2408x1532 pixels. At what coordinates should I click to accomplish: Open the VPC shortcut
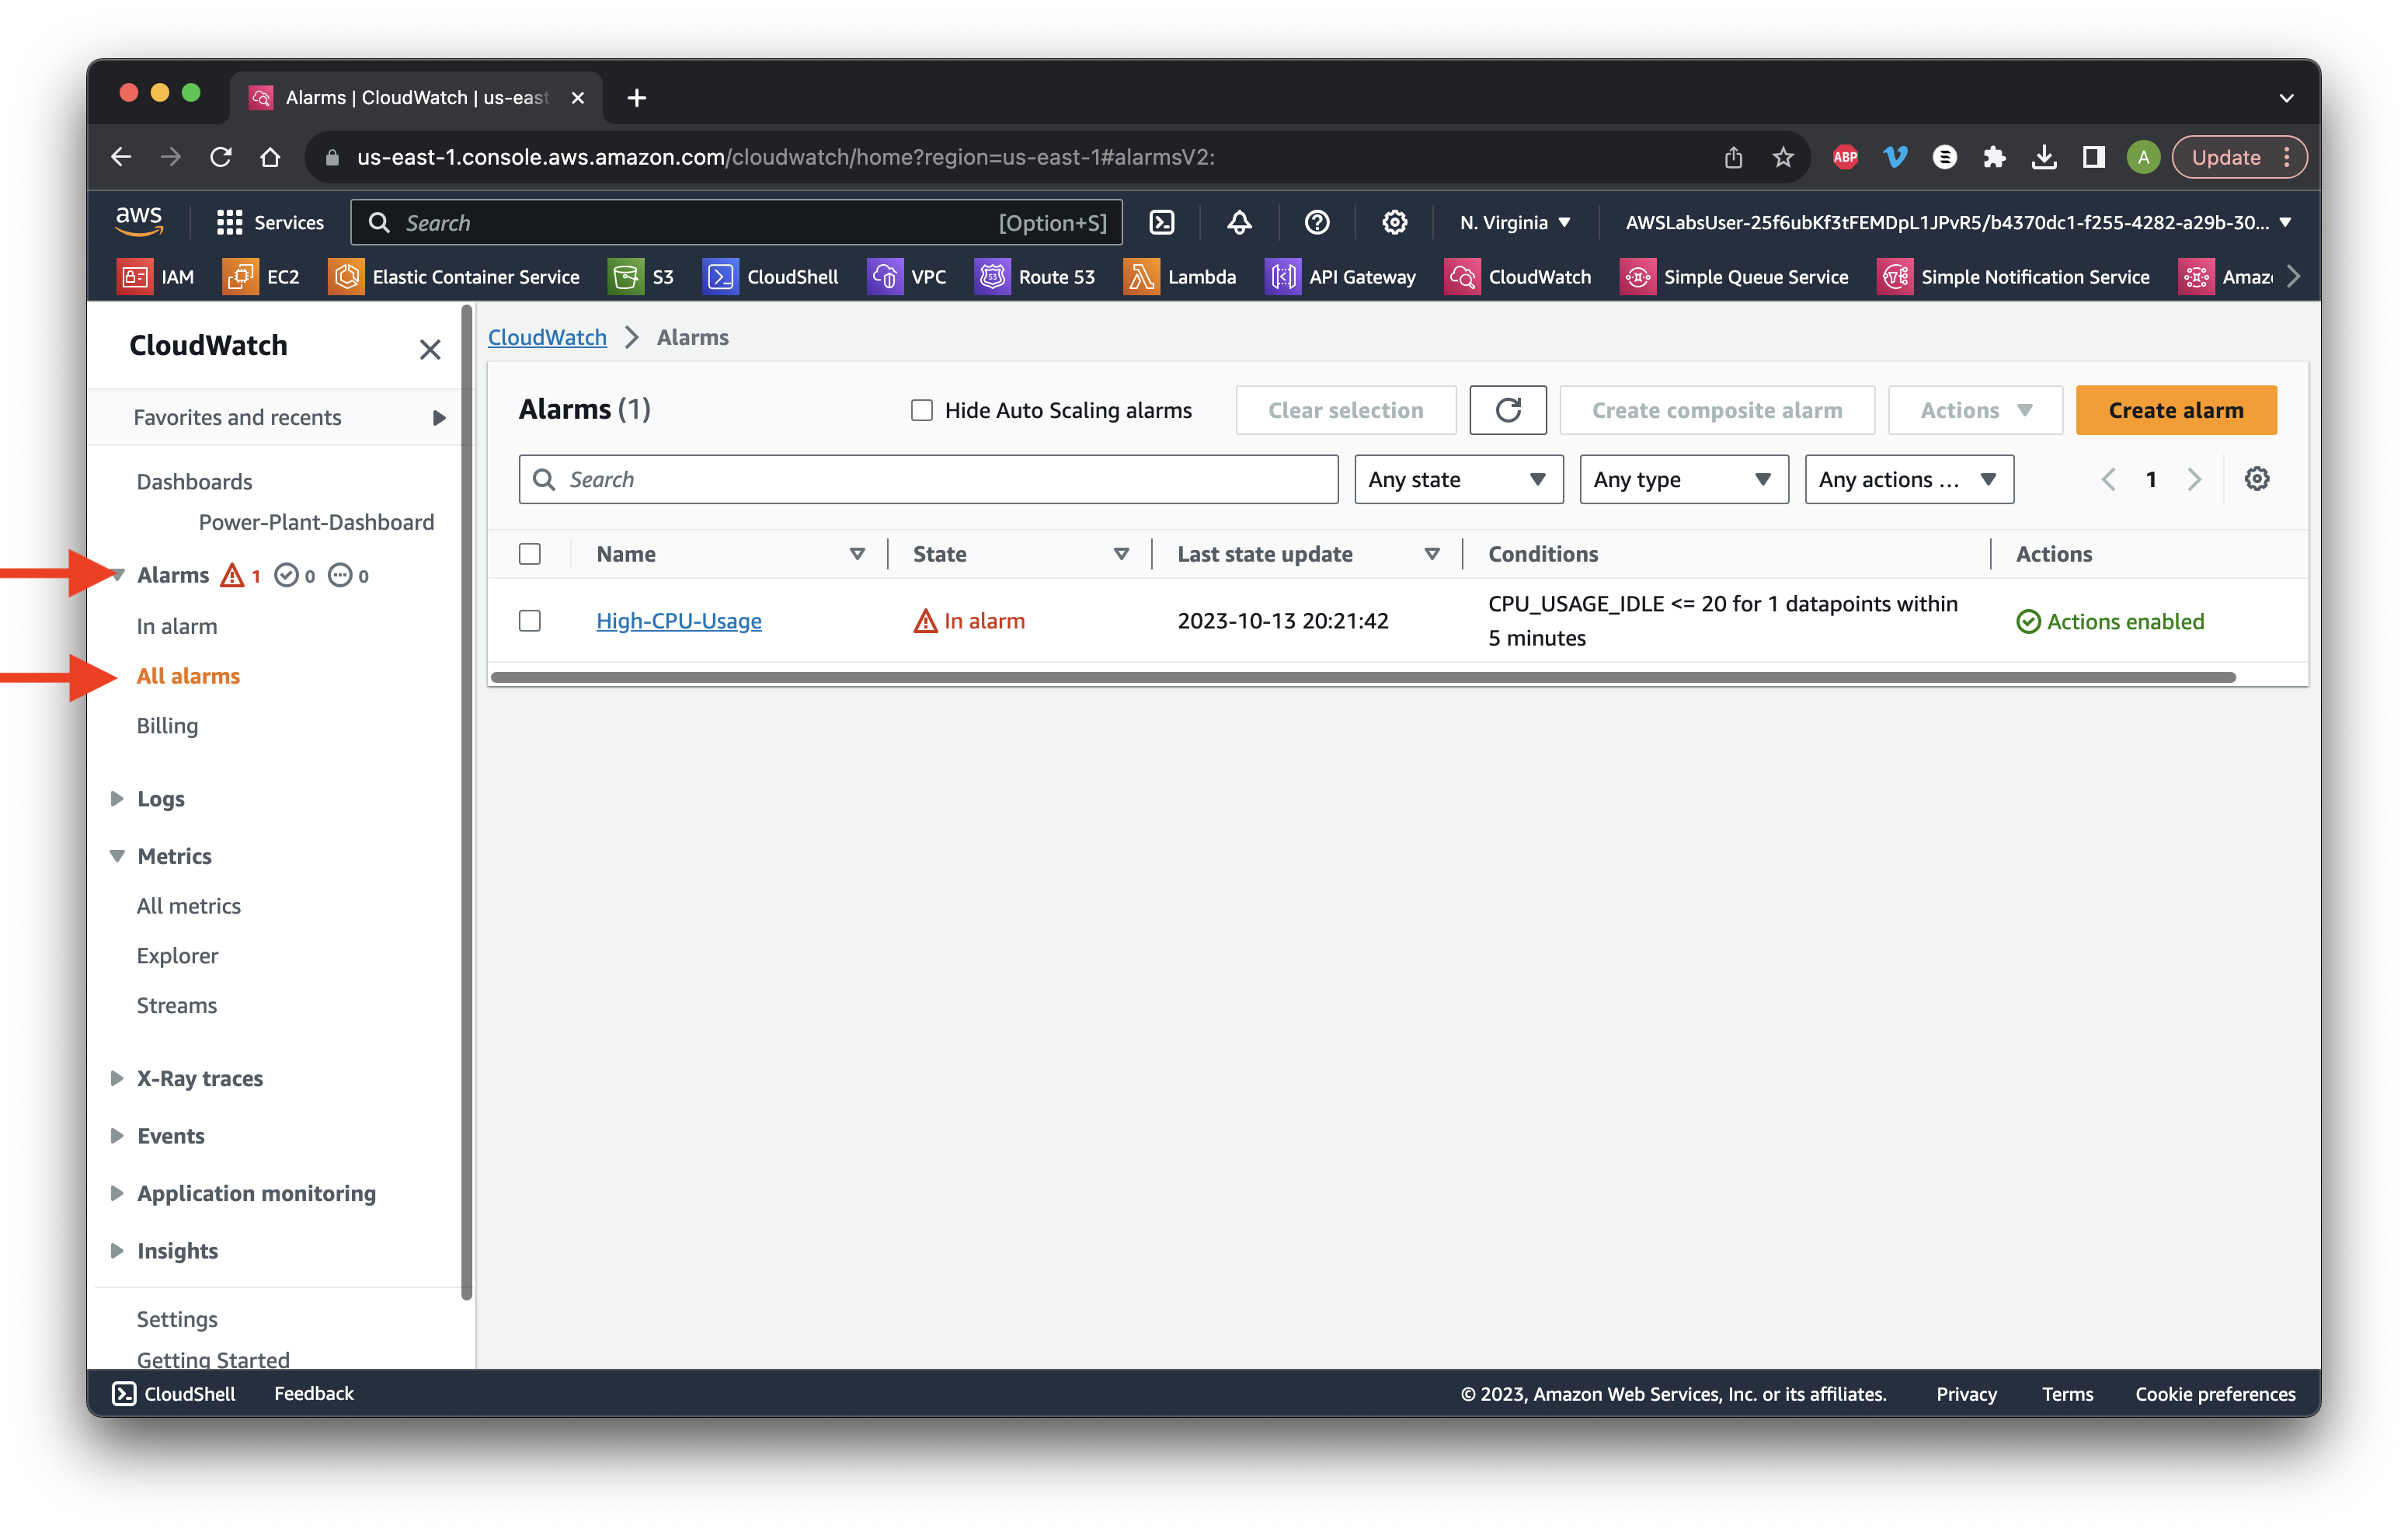907,277
